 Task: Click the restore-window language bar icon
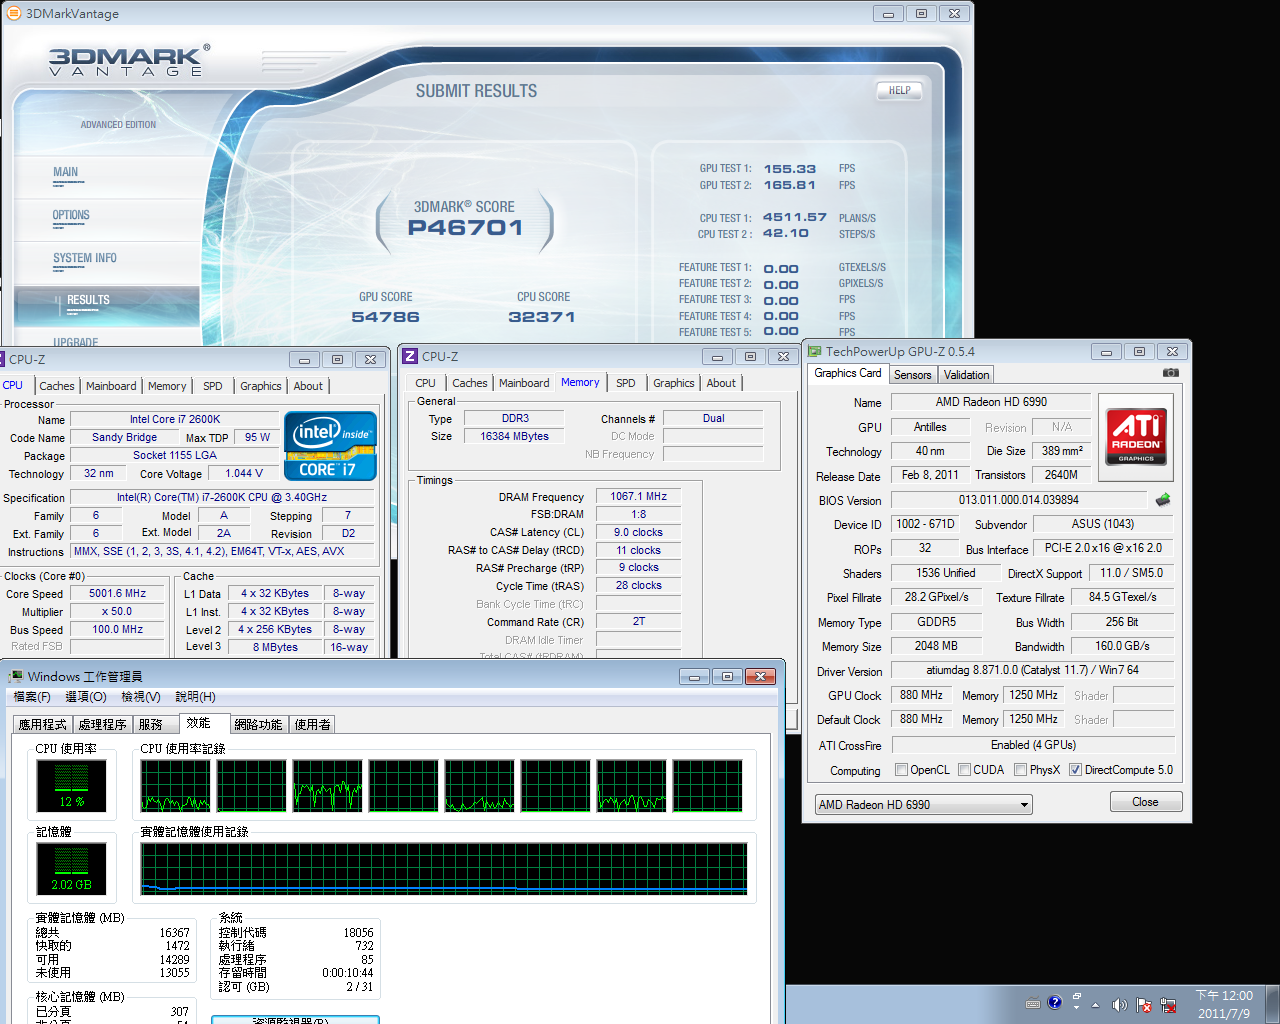pos(1077,997)
